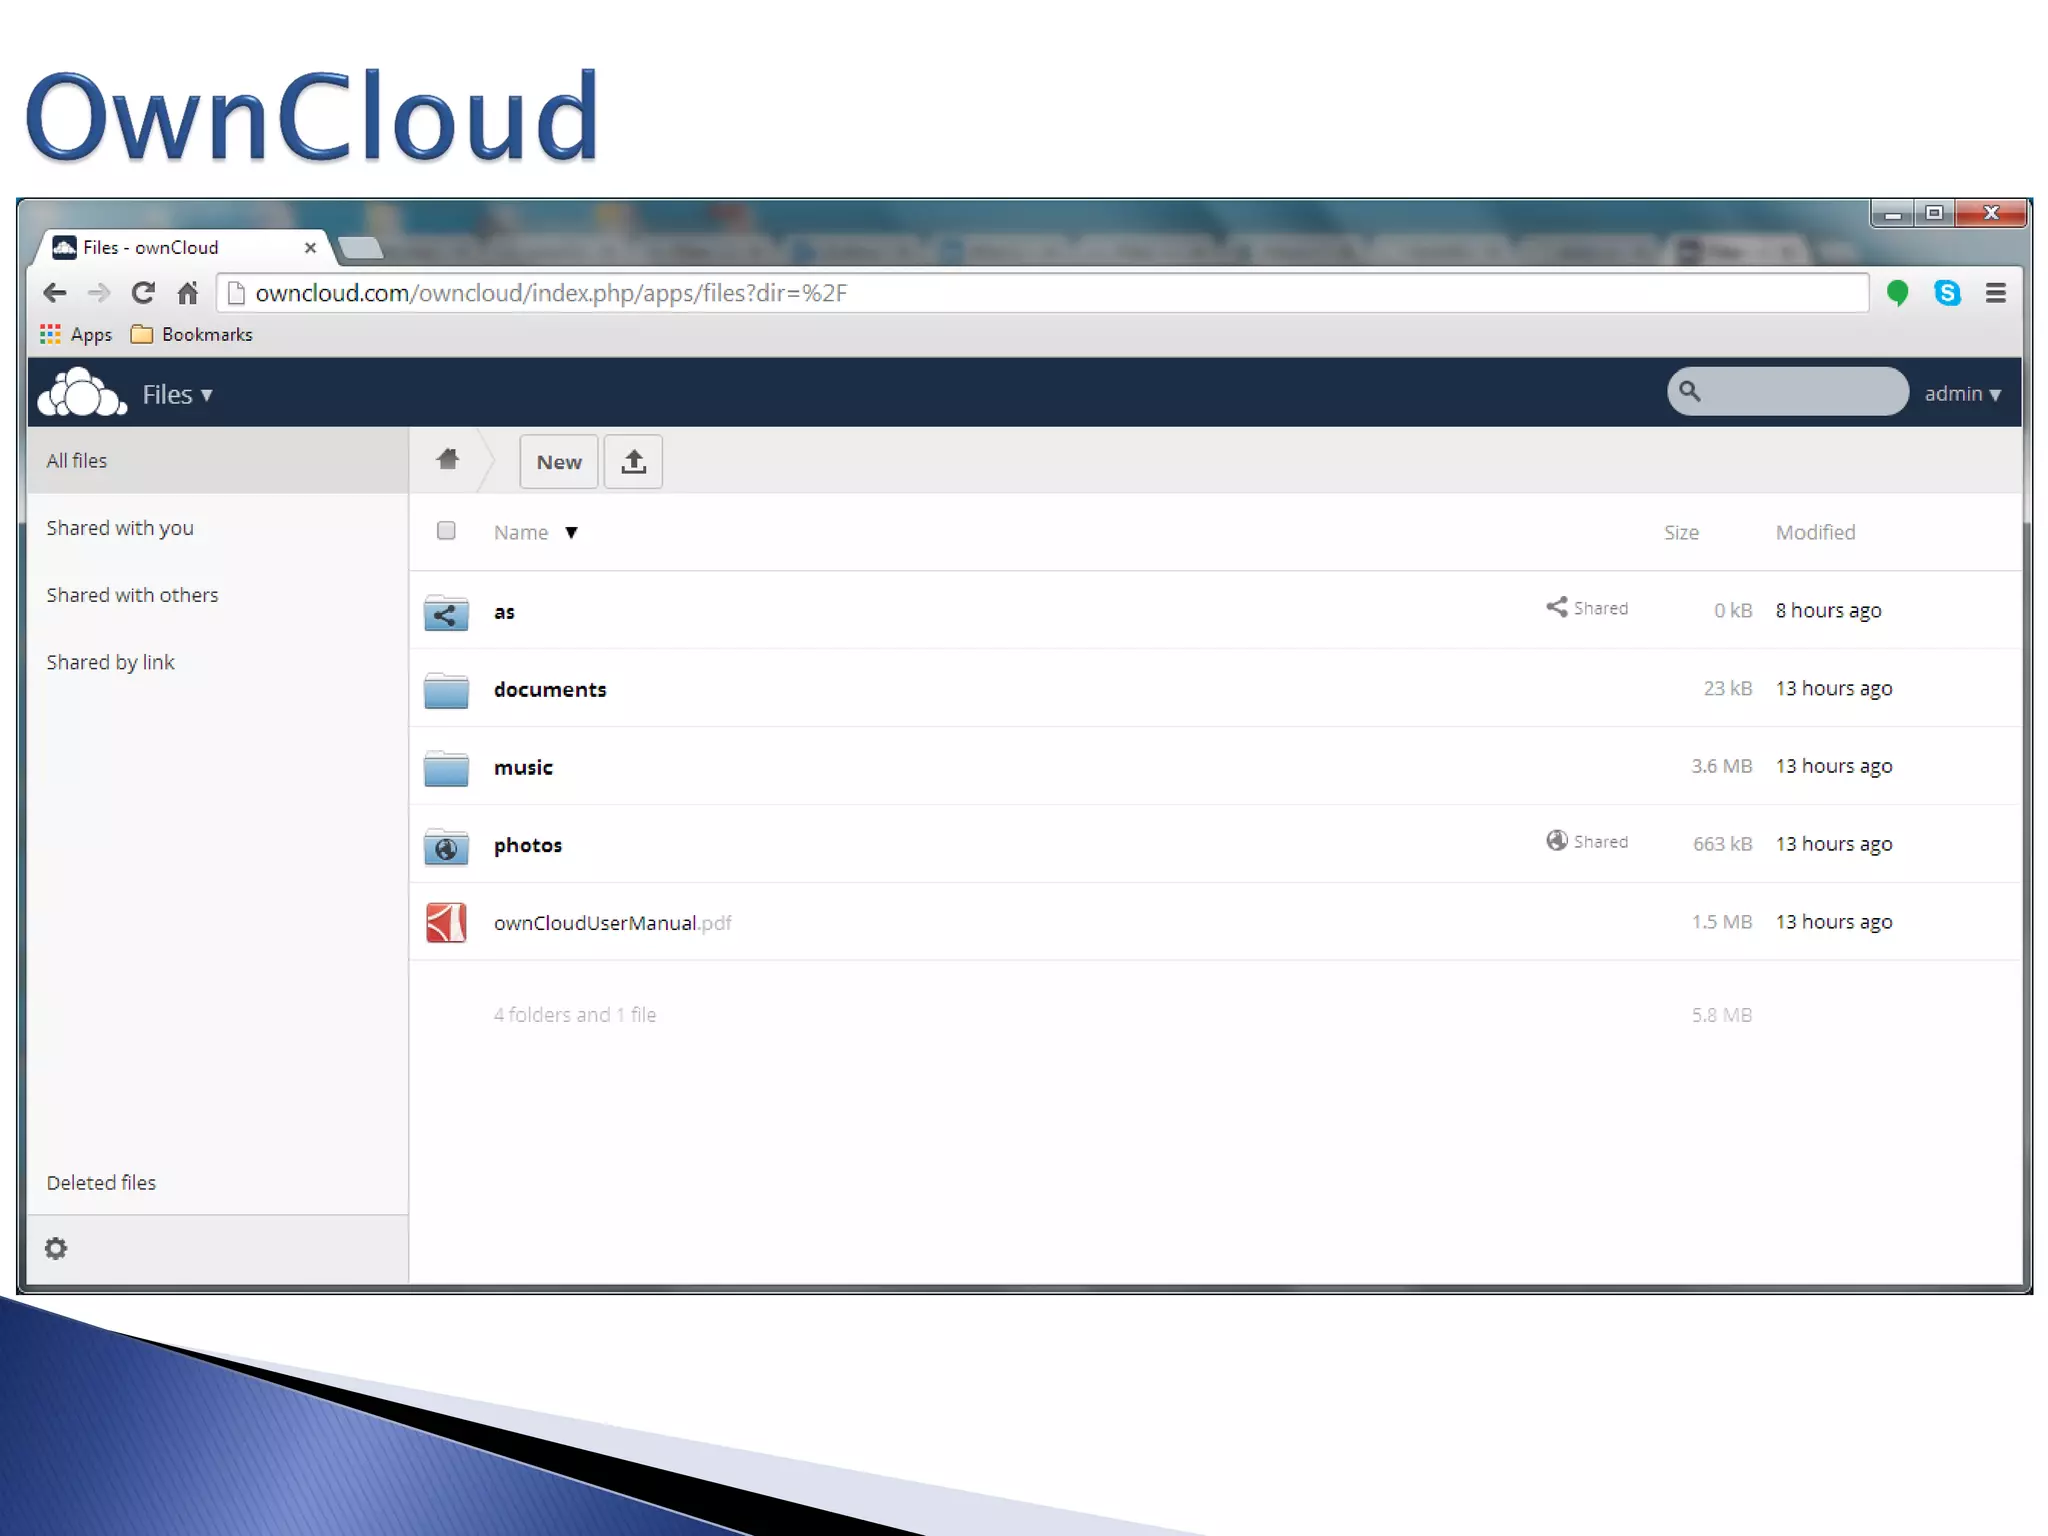Click the Skype extension icon
Image resolution: width=2048 pixels, height=1536 pixels.
pyautogui.click(x=1946, y=293)
